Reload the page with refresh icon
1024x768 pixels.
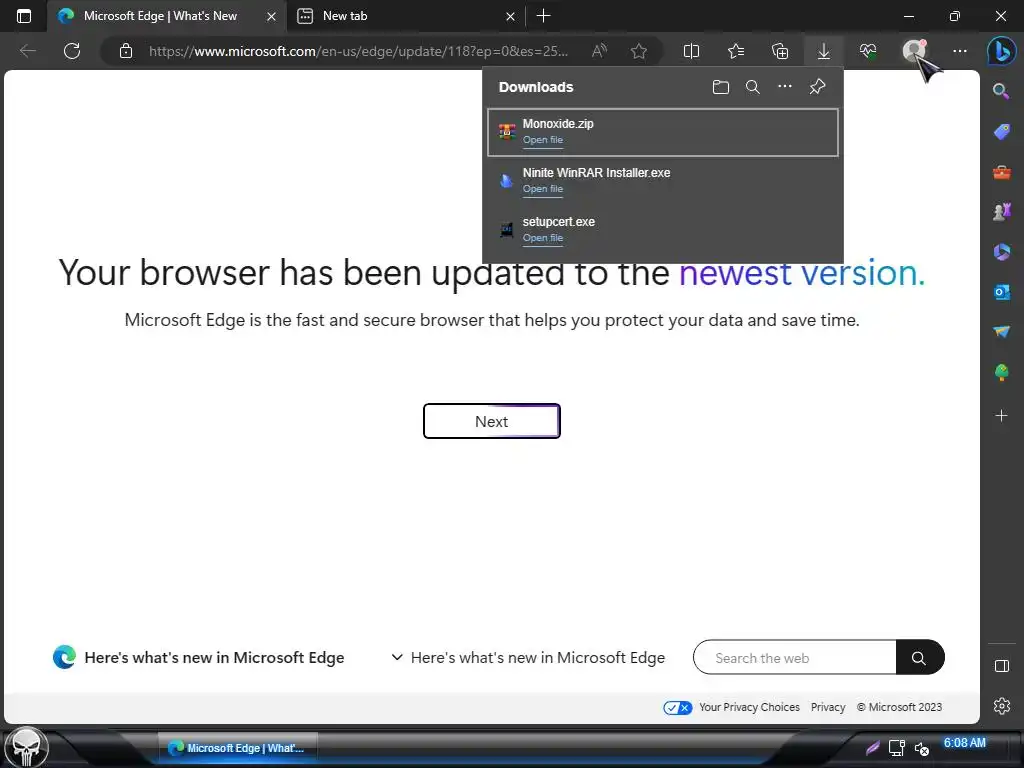click(72, 51)
